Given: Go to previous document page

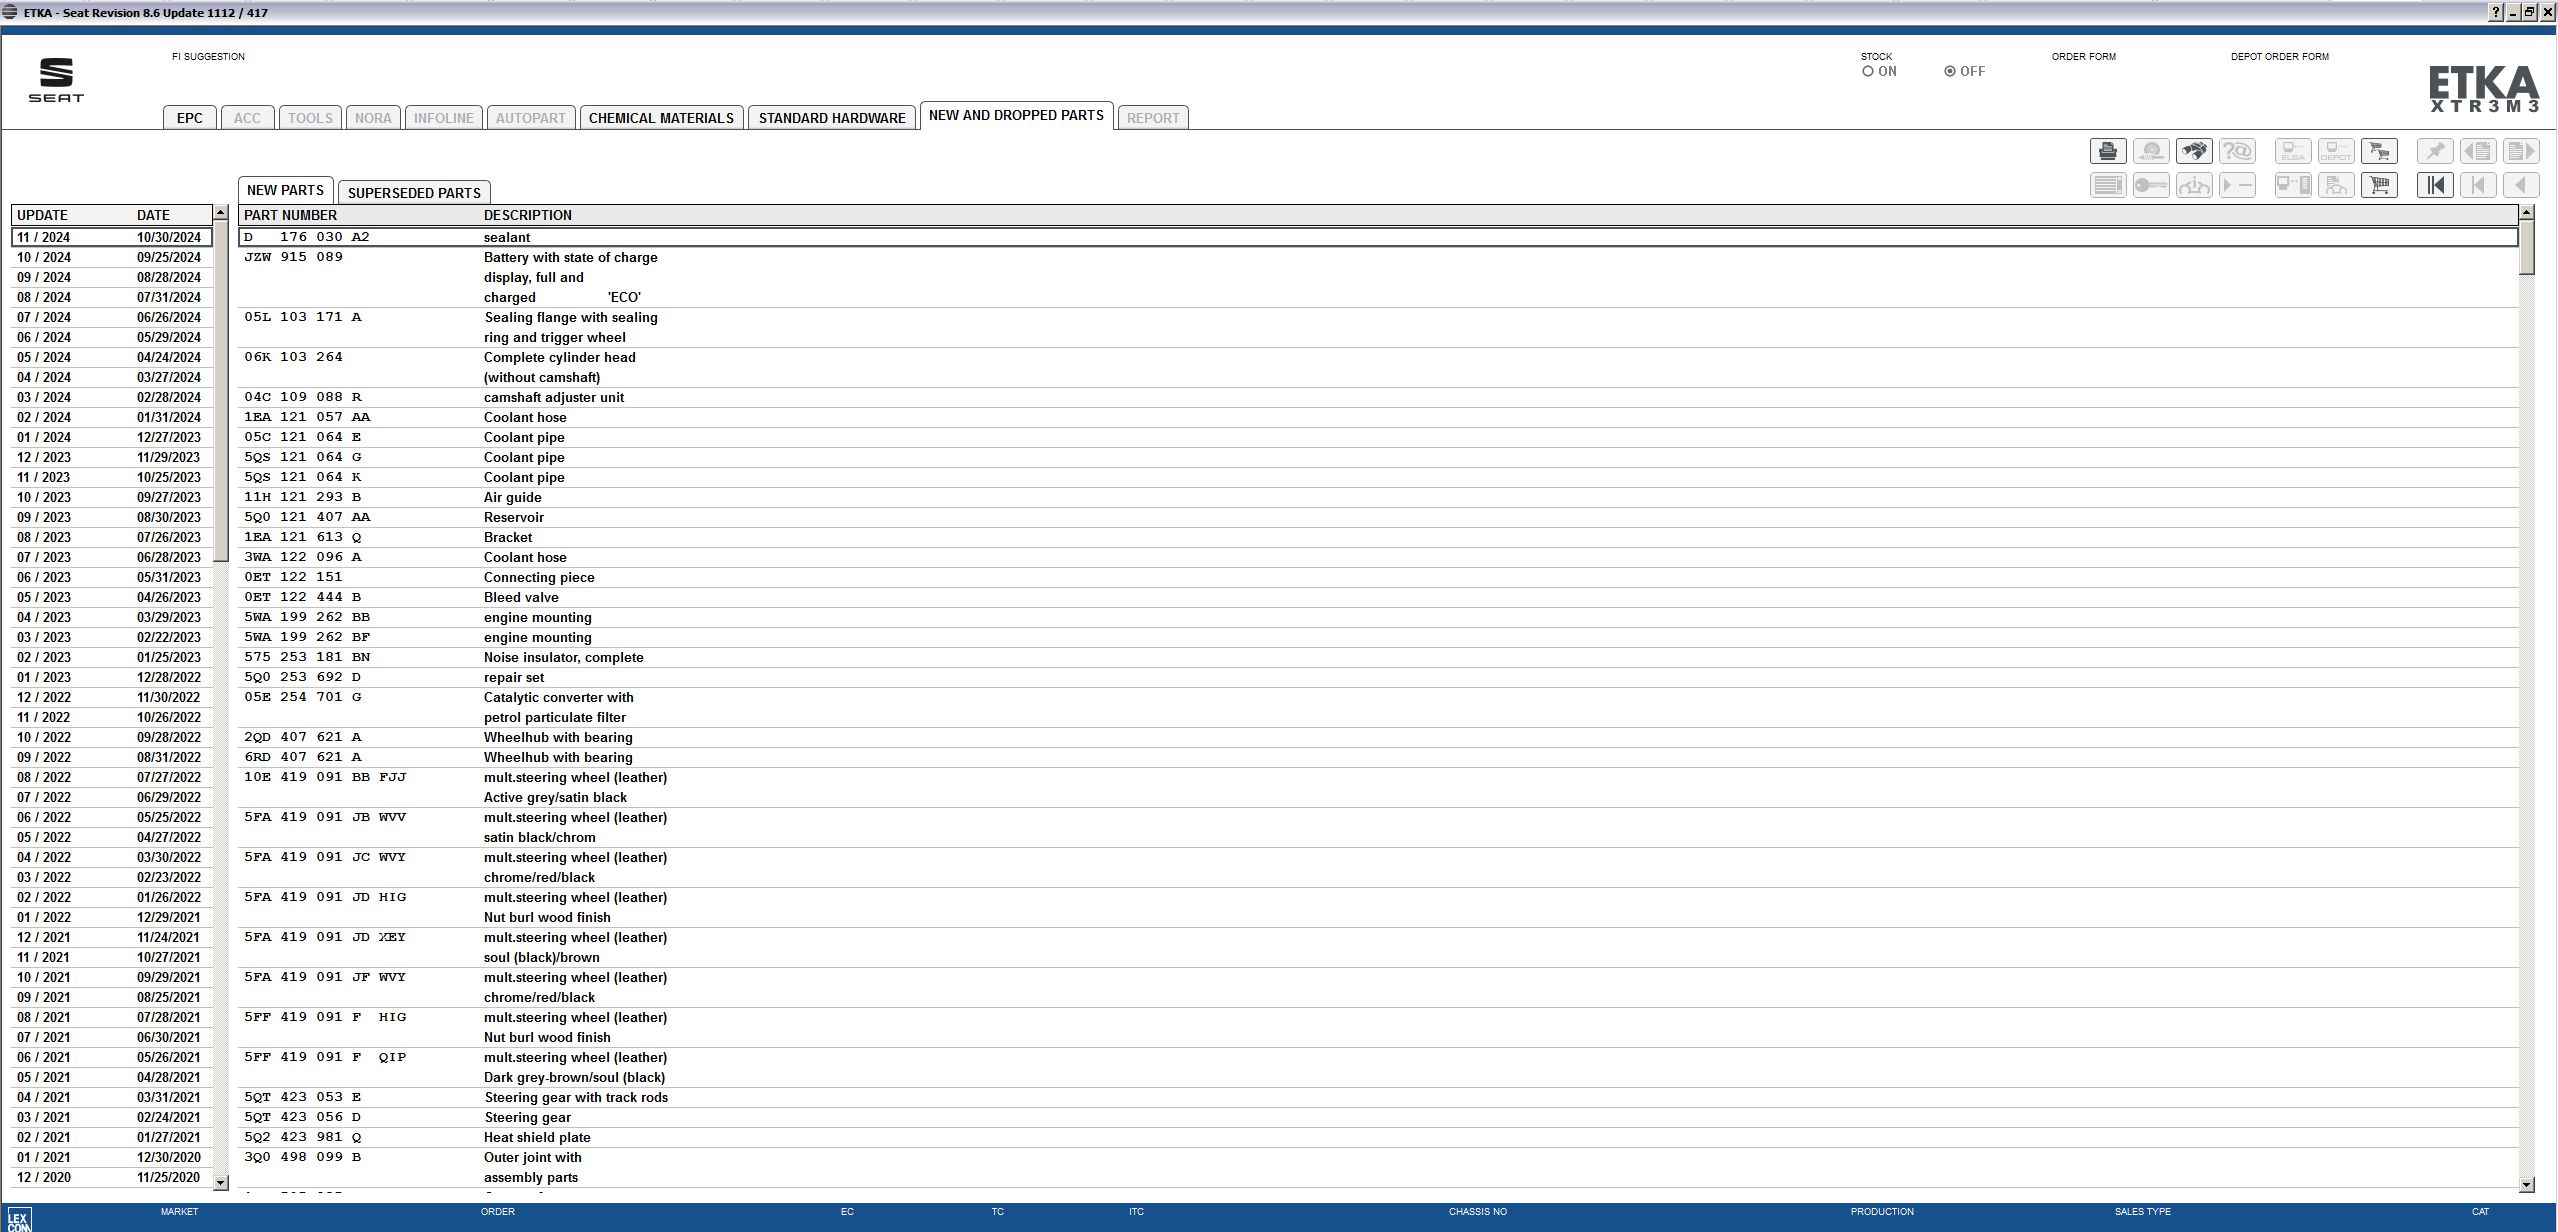Looking at the screenshot, I should pyautogui.click(x=2478, y=151).
